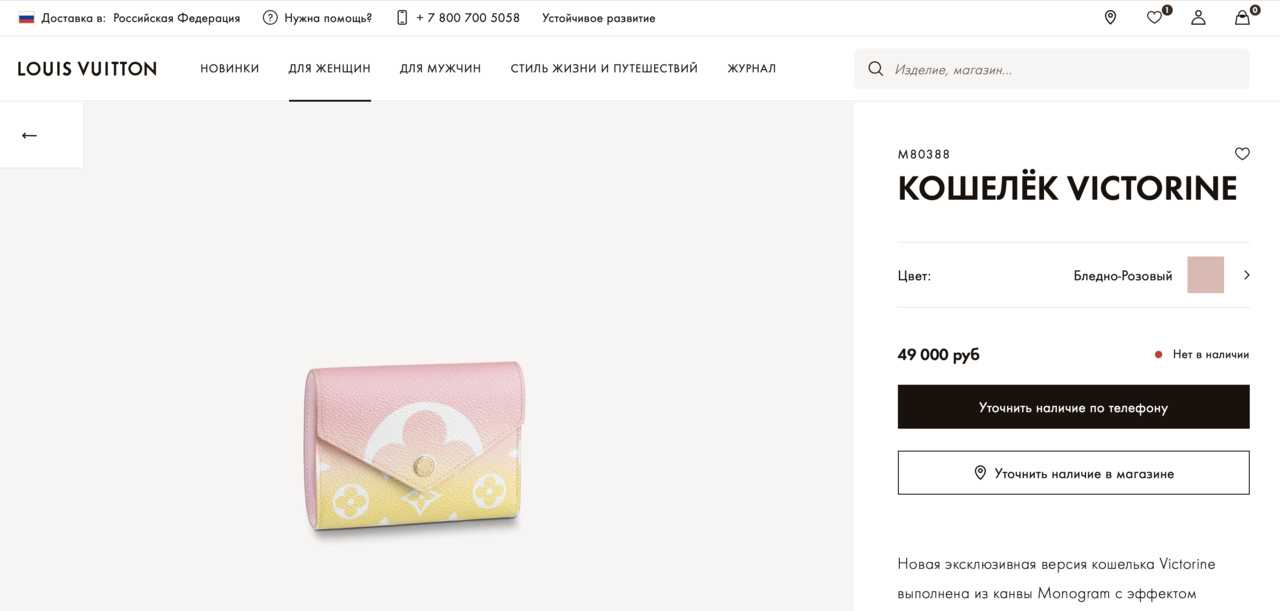Expand the color options chevron
Image resolution: width=1280 pixels, height=611 pixels.
pyautogui.click(x=1246, y=275)
